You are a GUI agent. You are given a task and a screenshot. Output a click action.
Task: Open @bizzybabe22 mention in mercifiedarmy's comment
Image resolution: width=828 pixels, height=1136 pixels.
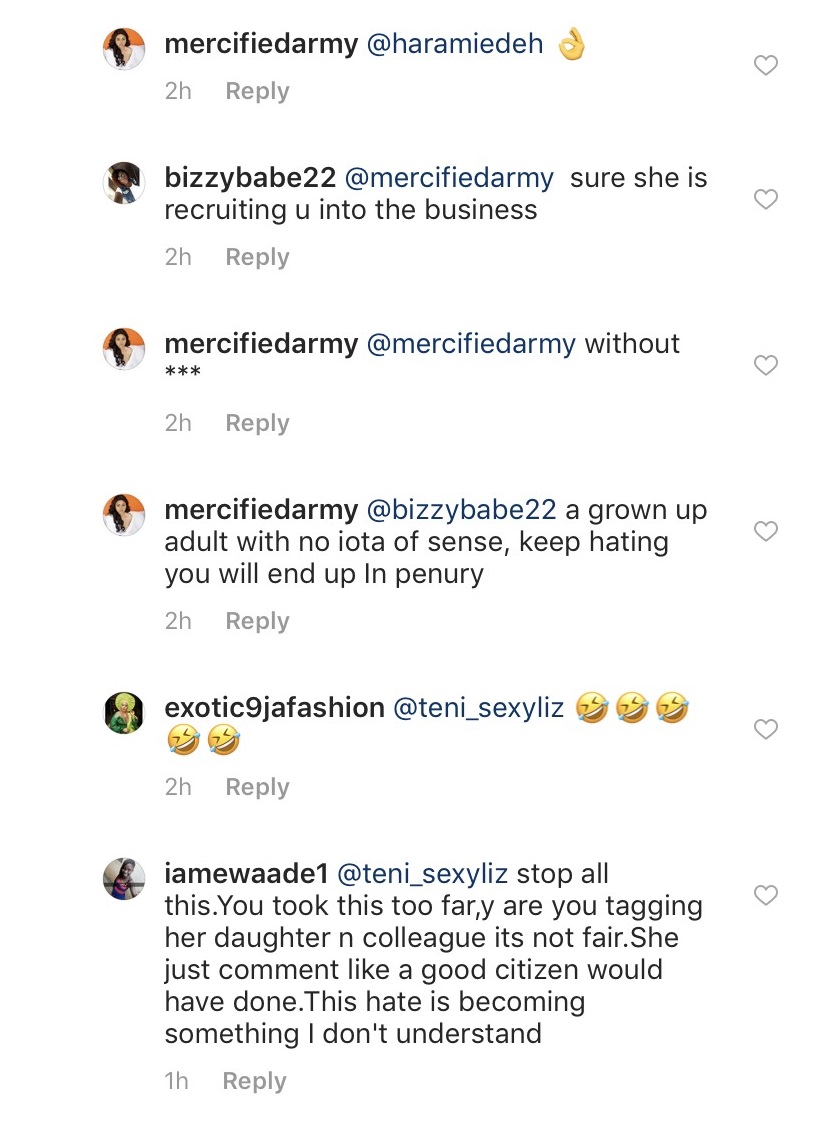461,510
